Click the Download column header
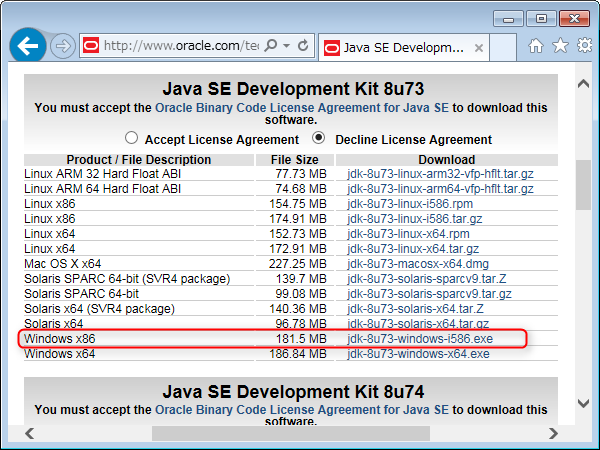The image size is (600, 450). (x=447, y=160)
